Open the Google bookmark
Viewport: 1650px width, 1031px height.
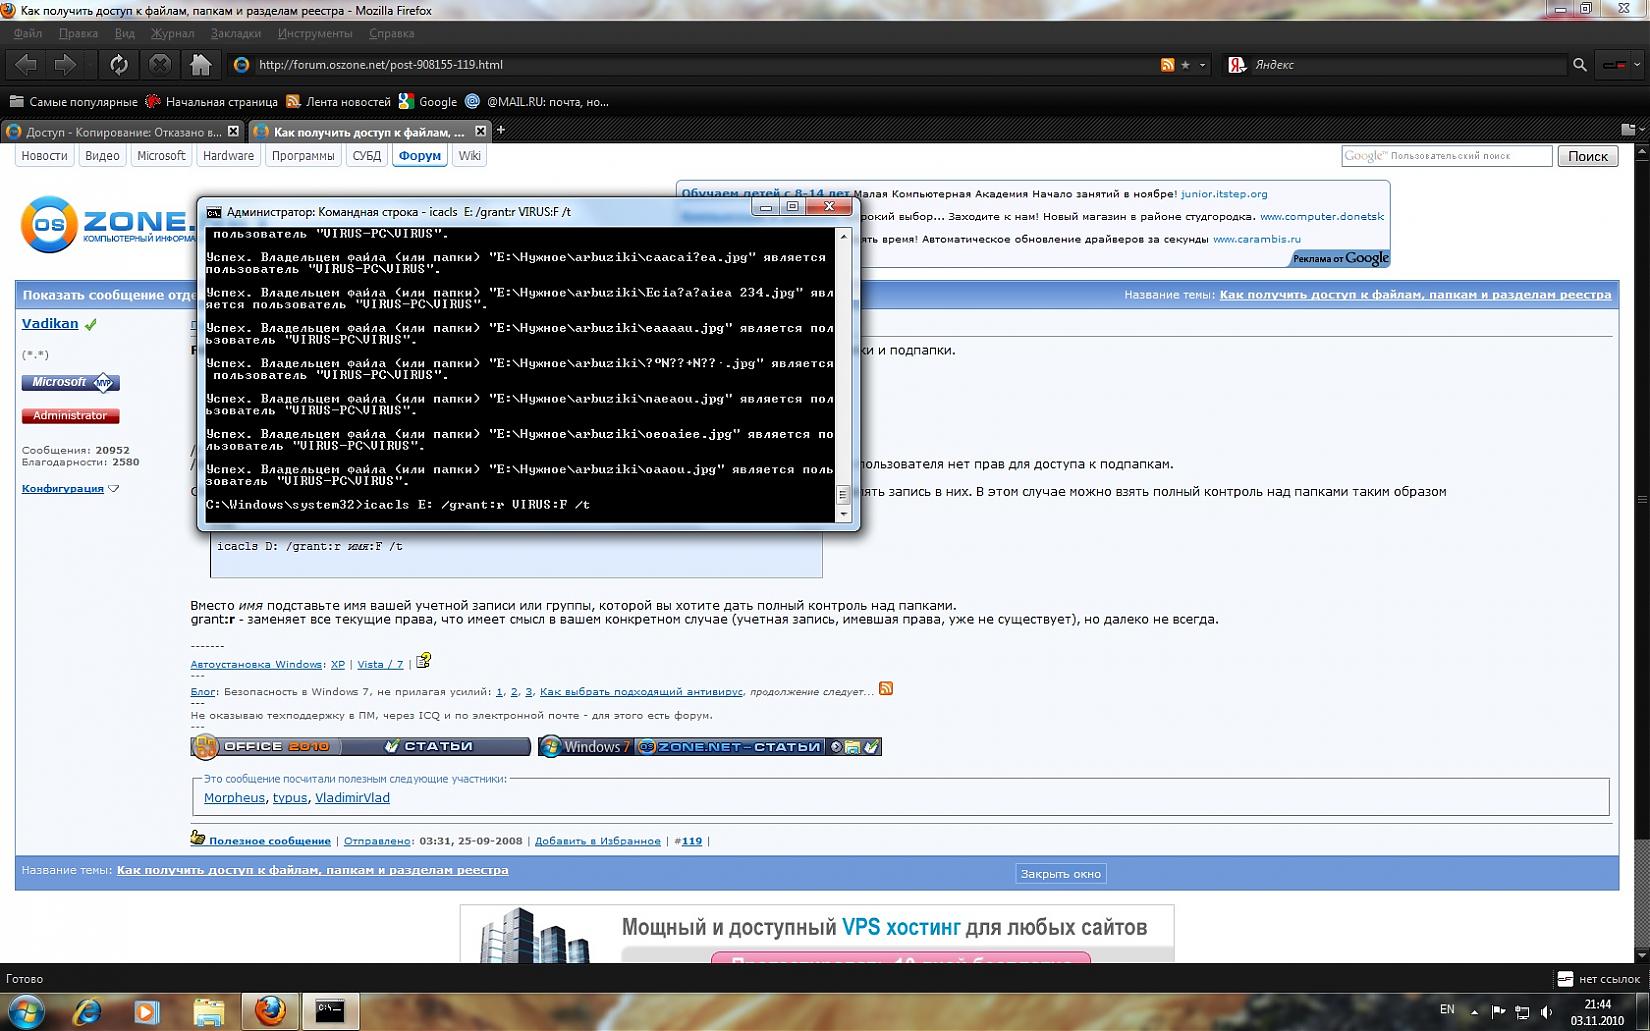(428, 102)
